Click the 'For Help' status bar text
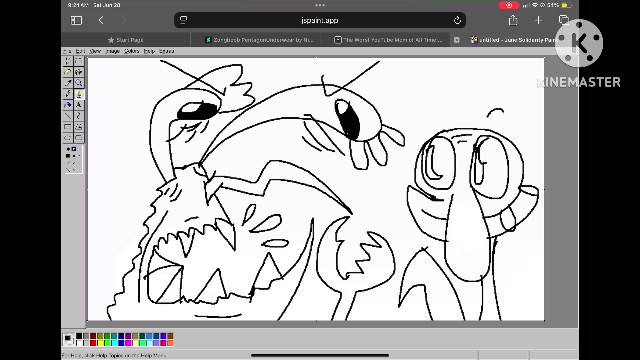Image resolution: width=640 pixels, height=360 pixels. (114, 356)
